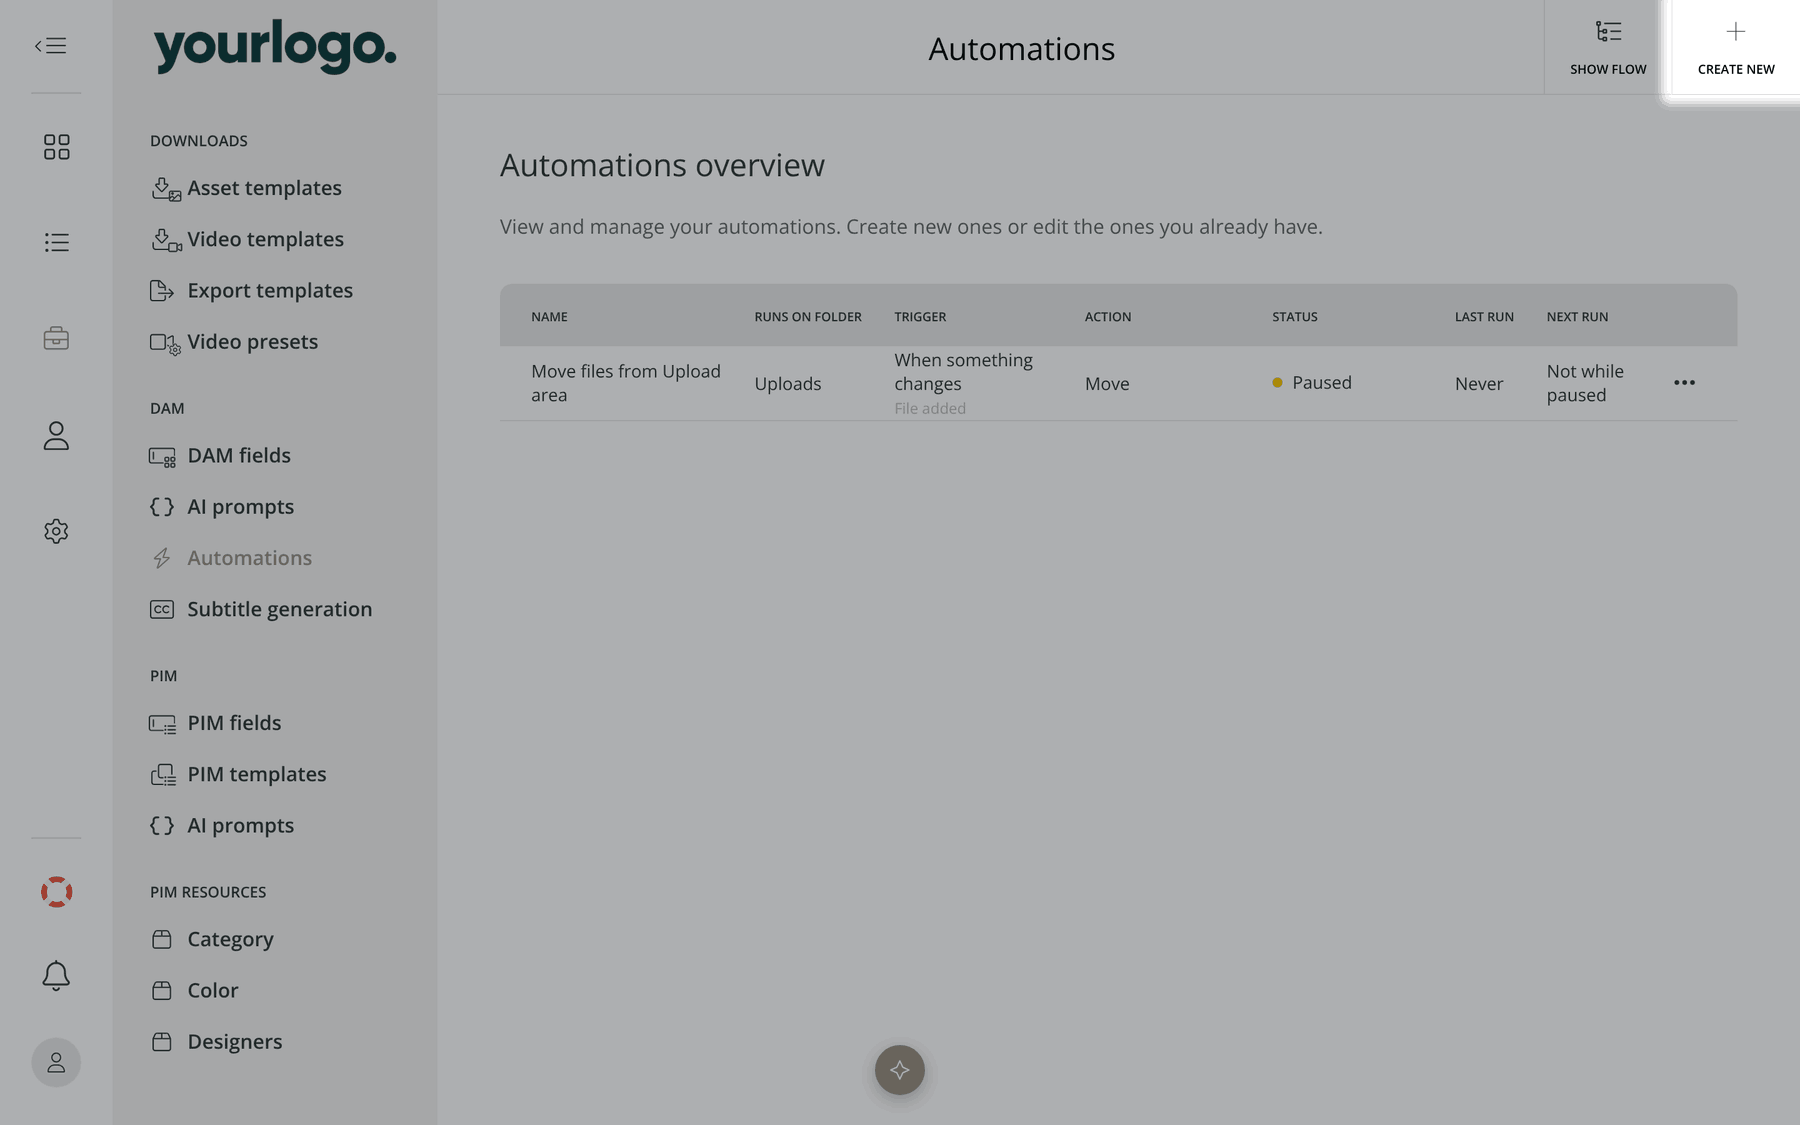Open the users icon in left rail
This screenshot has width=1800, height=1125.
[x=56, y=435]
